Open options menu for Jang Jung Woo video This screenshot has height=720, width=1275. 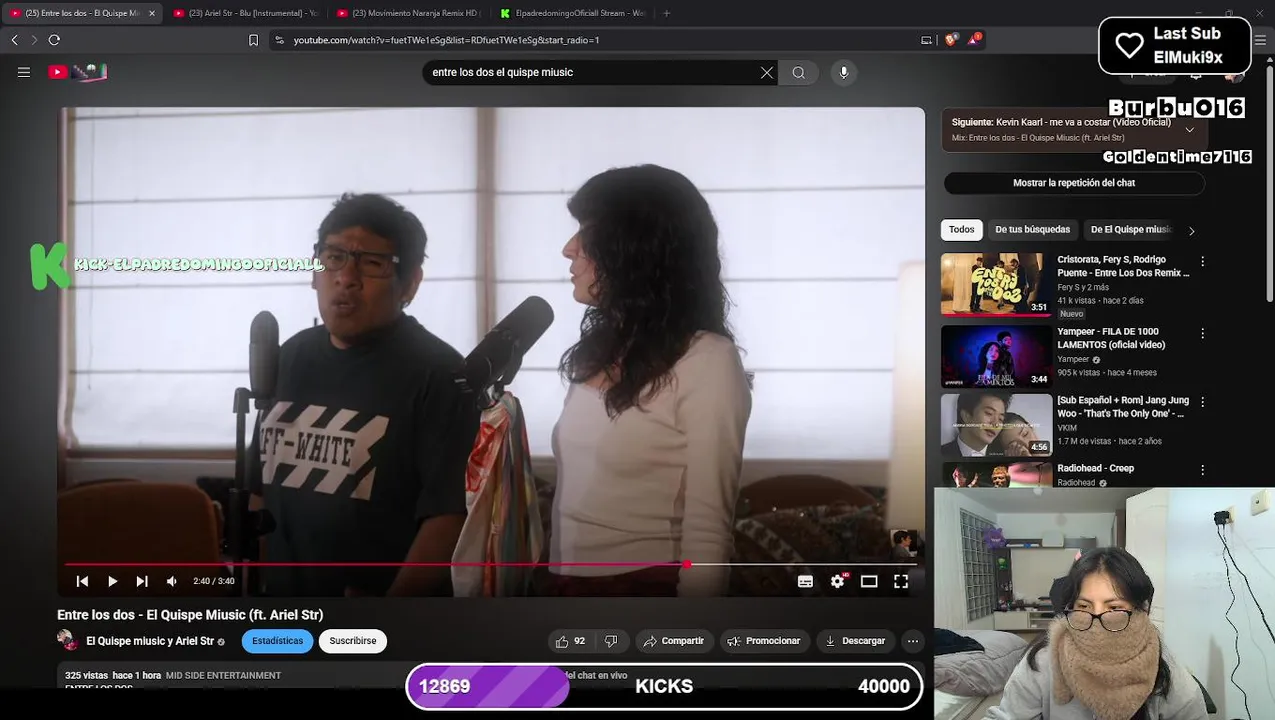tap(1202, 402)
